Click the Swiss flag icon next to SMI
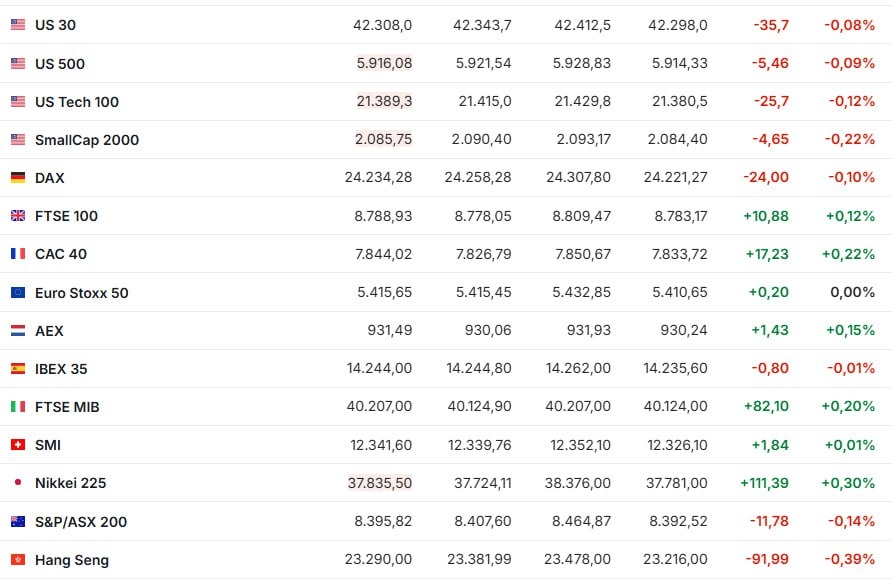Image resolution: width=892 pixels, height=579 pixels. [18, 445]
